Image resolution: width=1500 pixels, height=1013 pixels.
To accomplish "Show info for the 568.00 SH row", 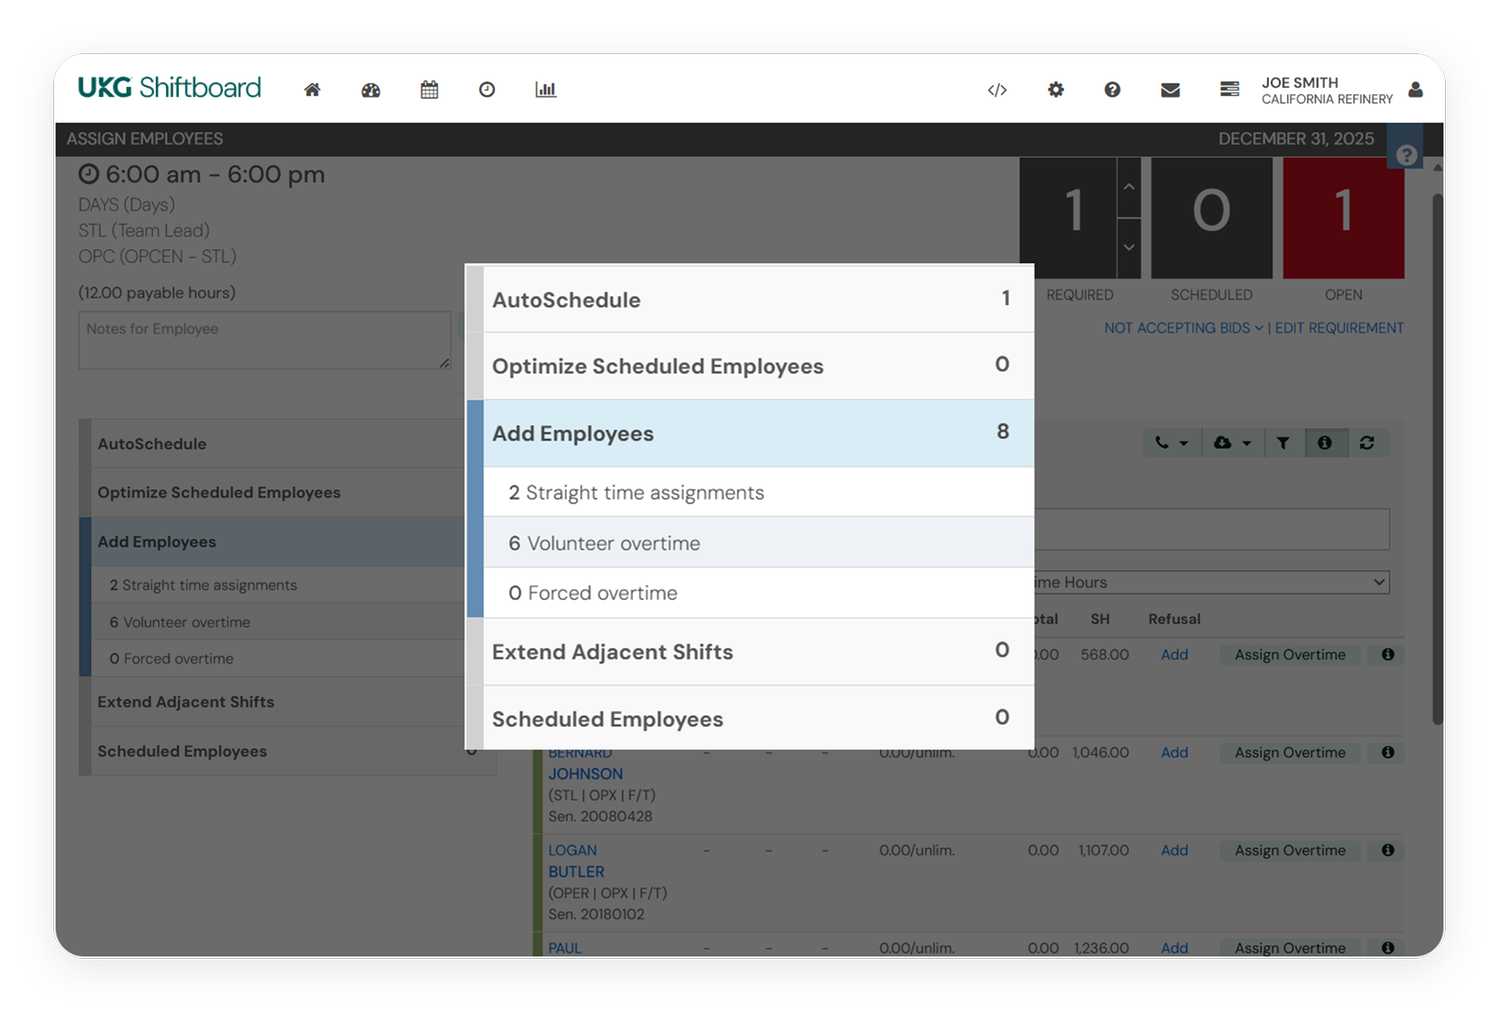I will 1388,655.
